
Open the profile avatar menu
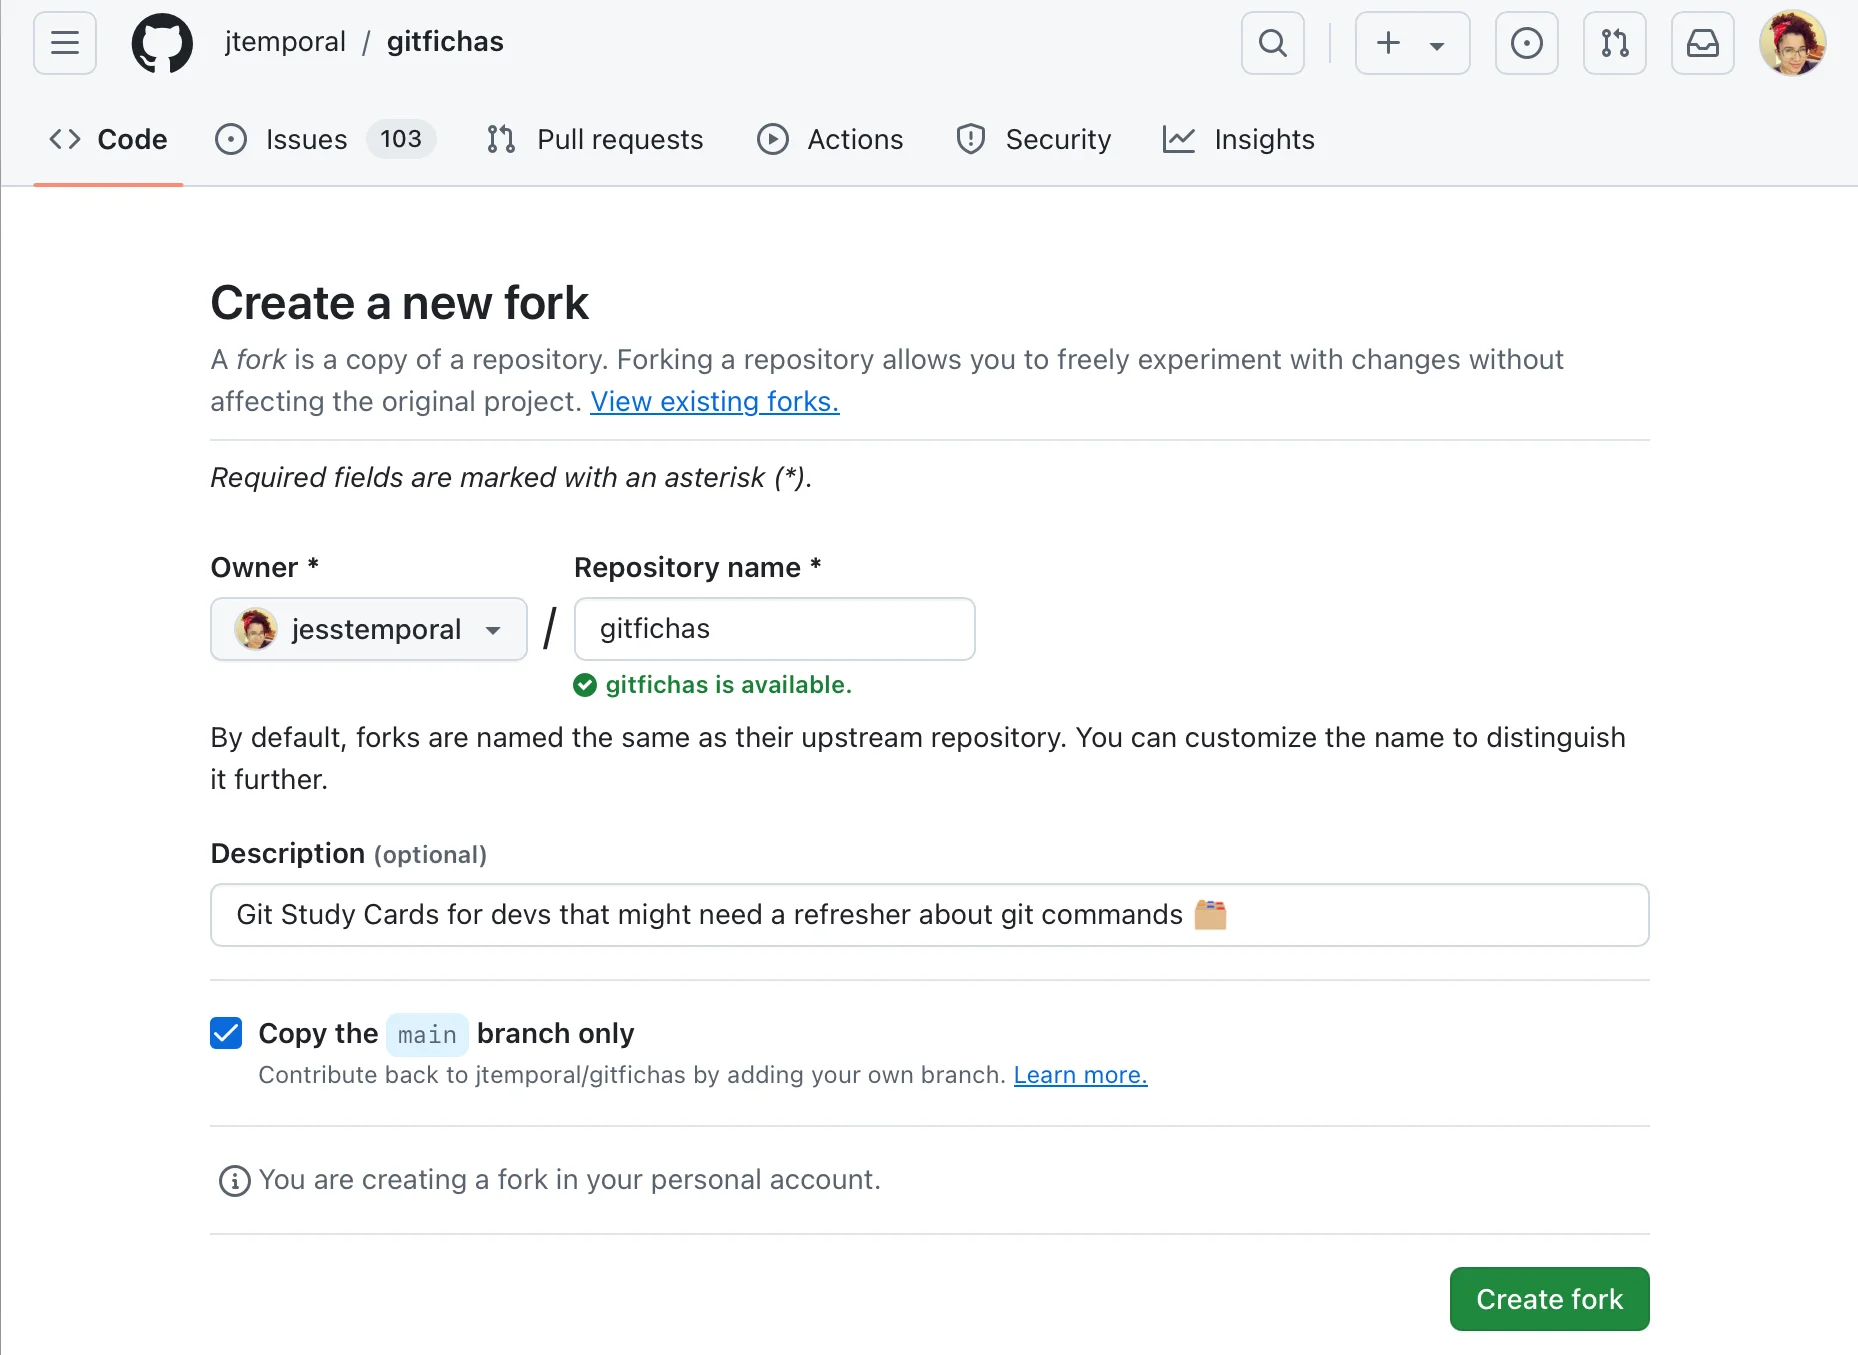tap(1793, 43)
